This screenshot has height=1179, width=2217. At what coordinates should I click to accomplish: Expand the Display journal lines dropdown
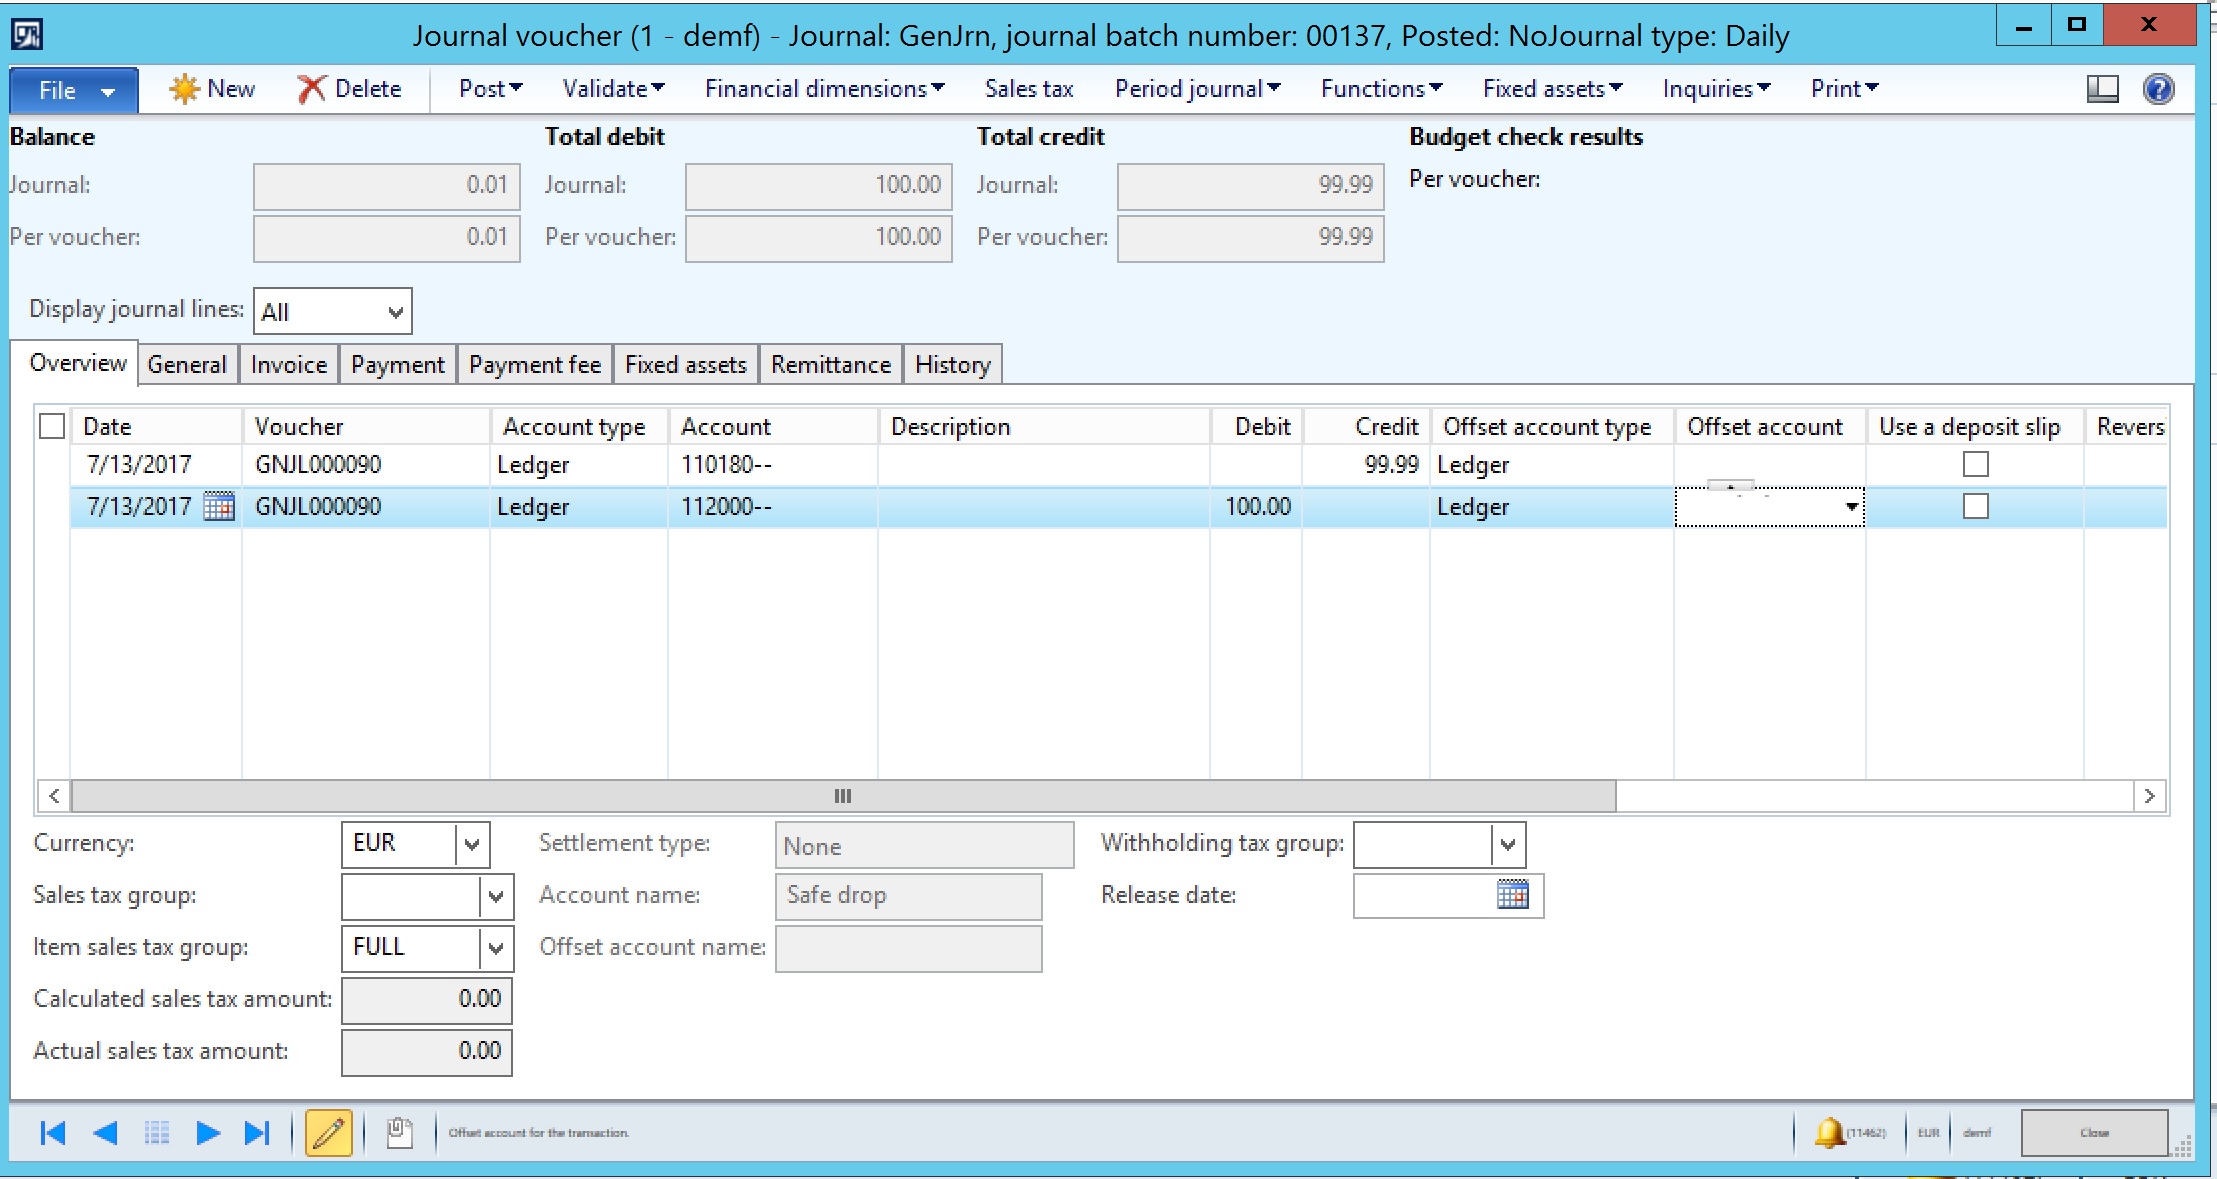click(395, 312)
